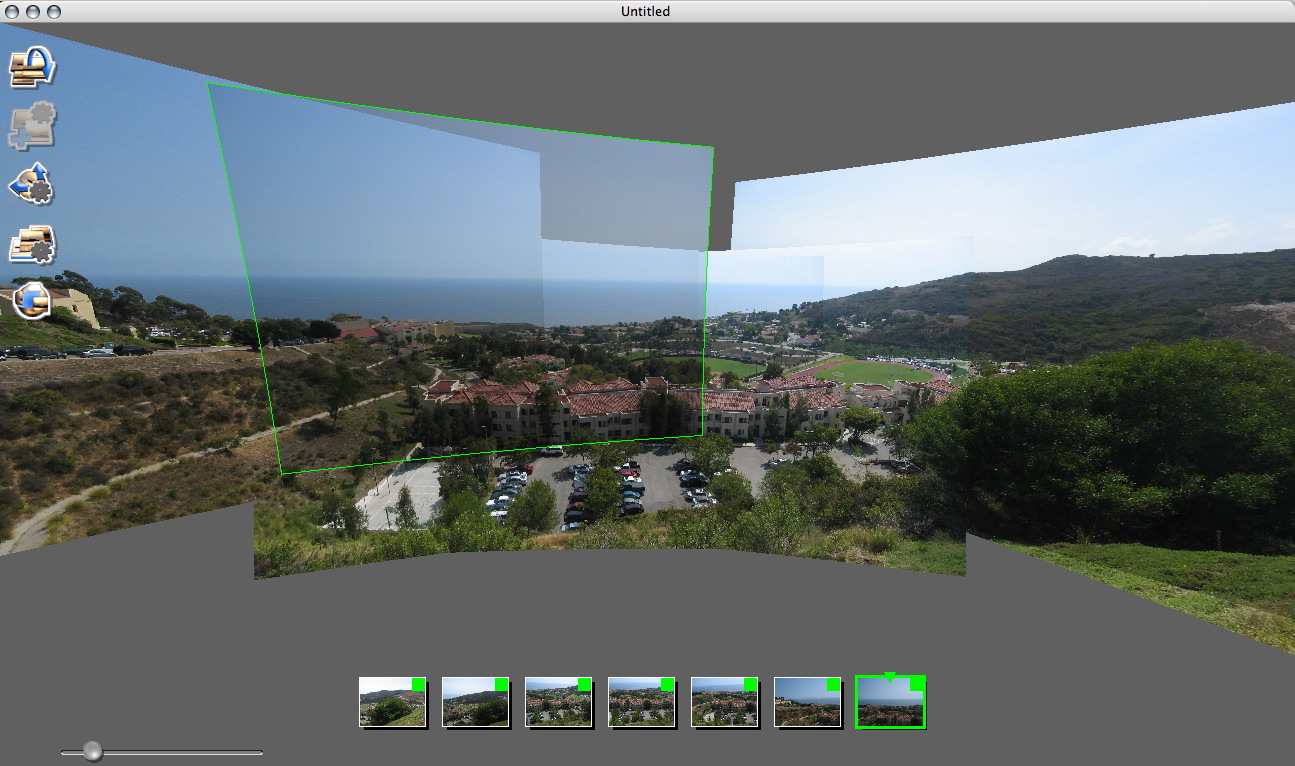Click the greyed-out puzzle piece with gear icon
Screen dimensions: 1295x766
[32, 126]
